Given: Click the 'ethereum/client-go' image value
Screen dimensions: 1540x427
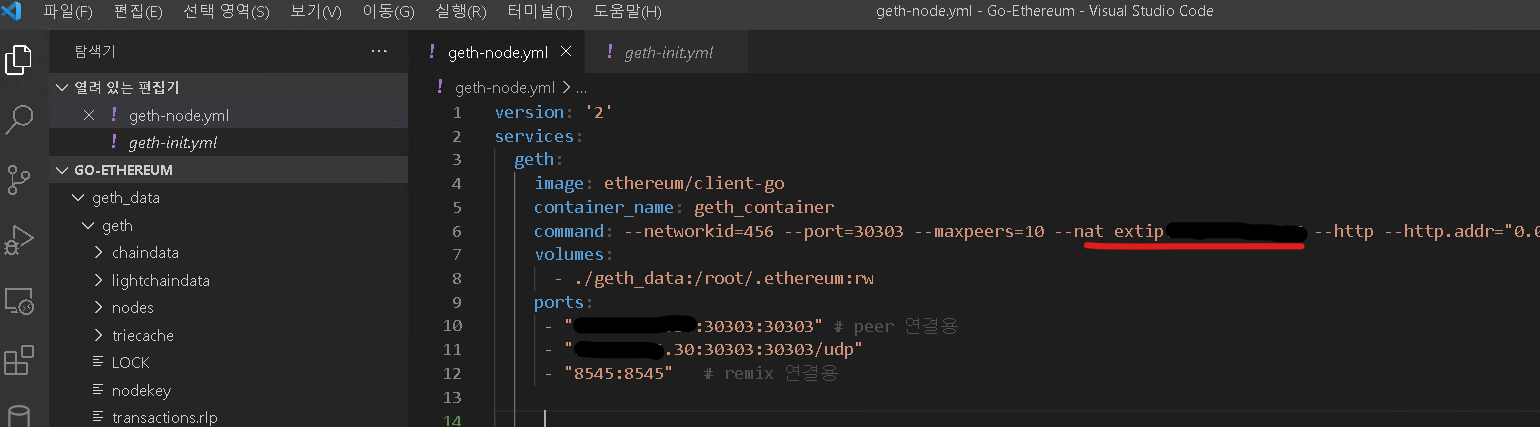Looking at the screenshot, I should (694, 183).
